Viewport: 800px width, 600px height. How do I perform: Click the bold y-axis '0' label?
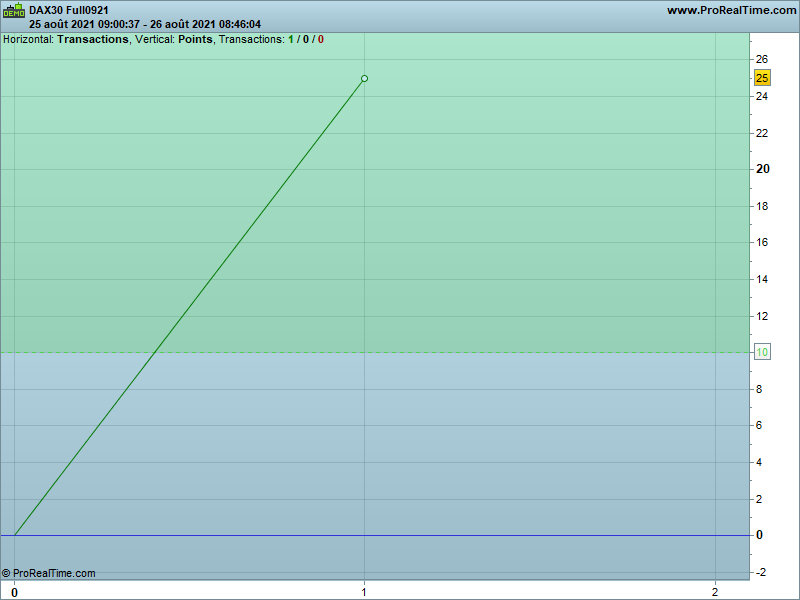coord(760,535)
